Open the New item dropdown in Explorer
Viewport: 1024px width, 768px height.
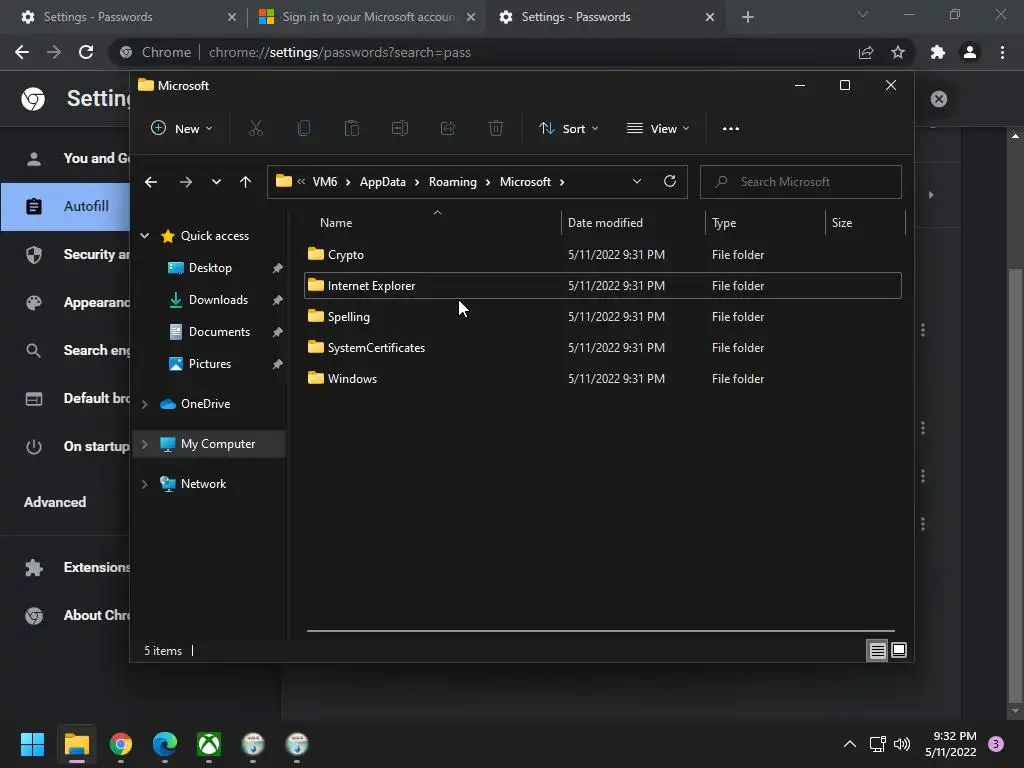(182, 129)
